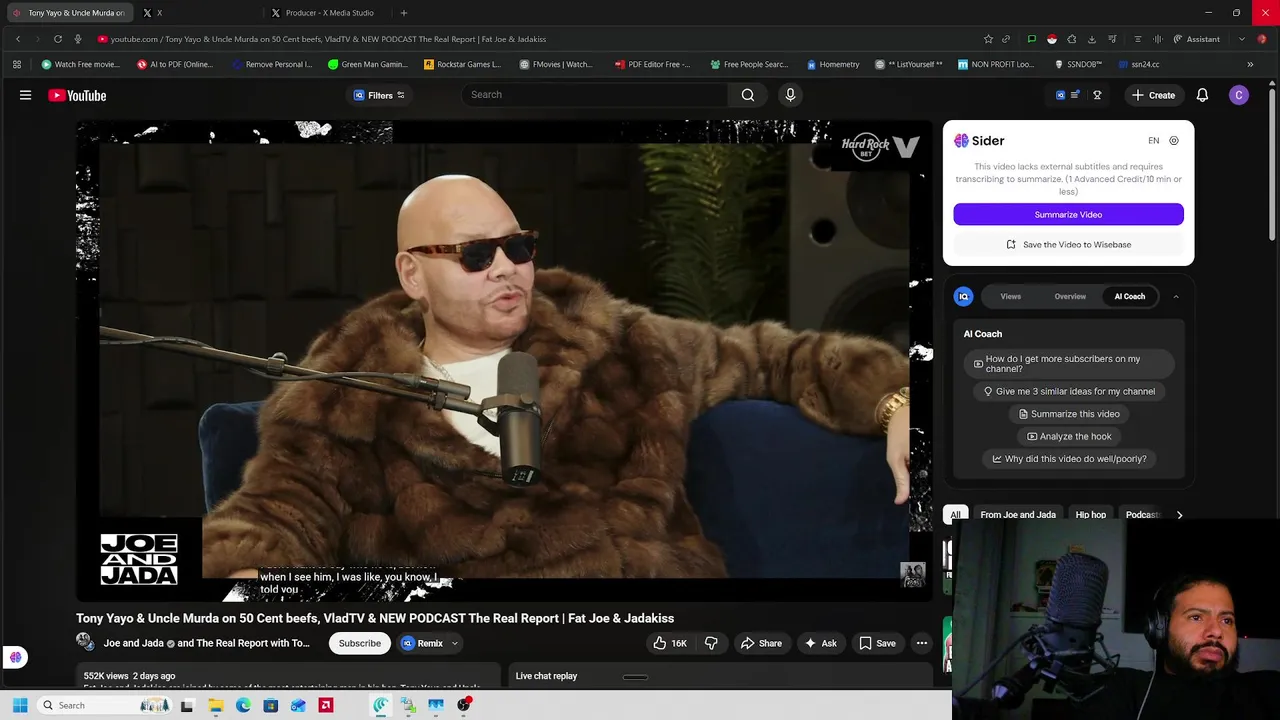Open YouTube notifications bell
Viewport: 1280px width, 720px height.
pyautogui.click(x=1202, y=95)
